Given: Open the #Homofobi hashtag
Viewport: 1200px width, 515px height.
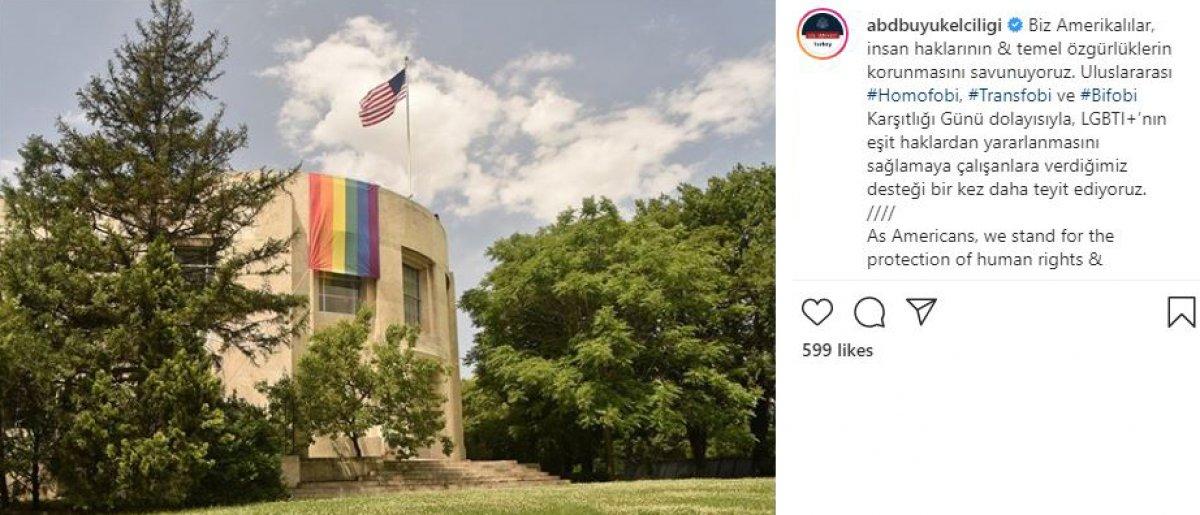Looking at the screenshot, I should (x=913, y=96).
